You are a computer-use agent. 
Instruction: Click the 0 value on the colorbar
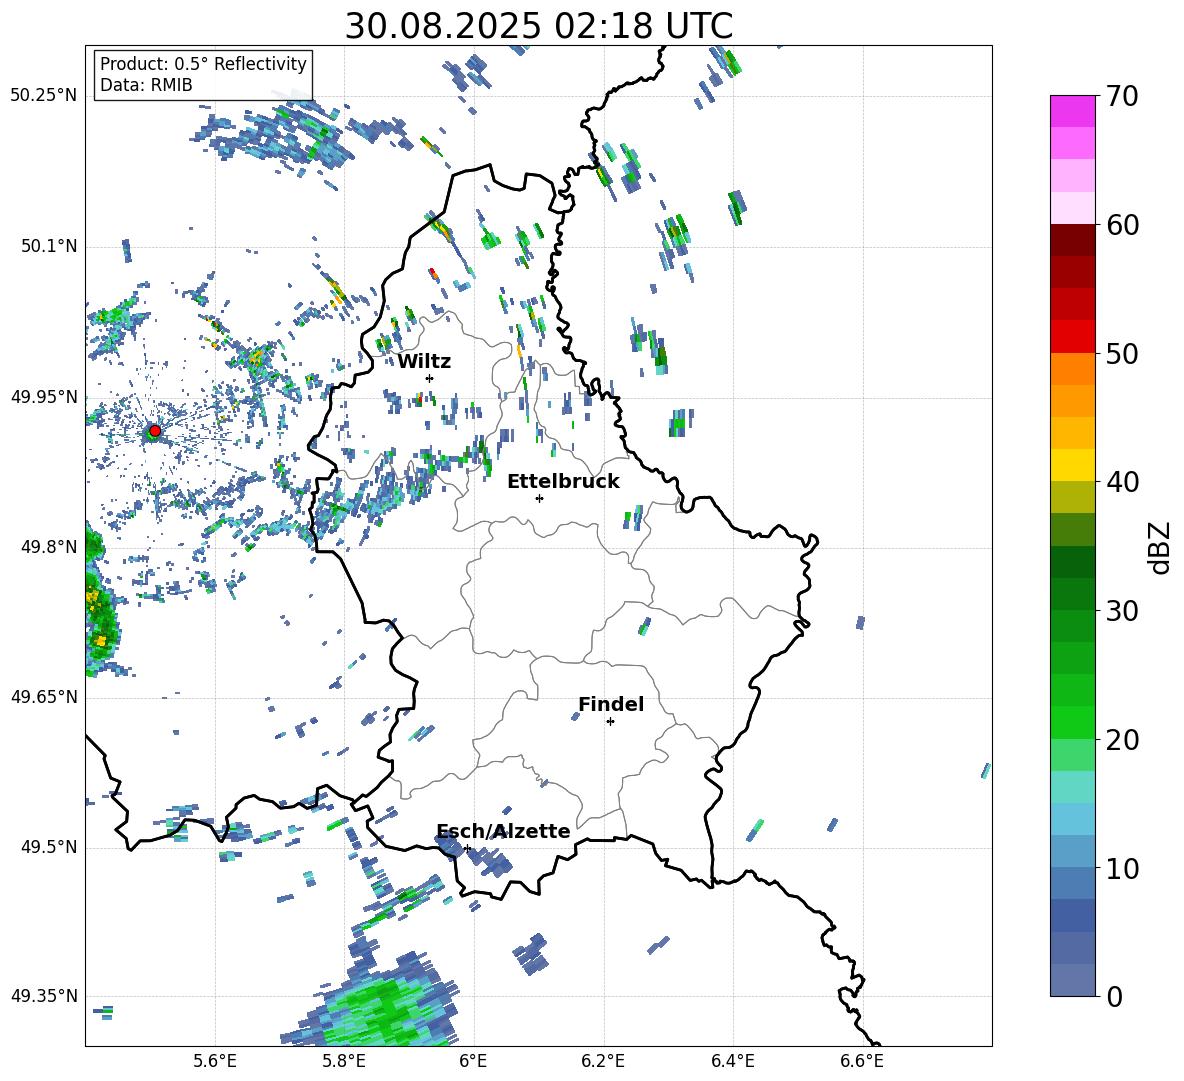click(x=1114, y=996)
